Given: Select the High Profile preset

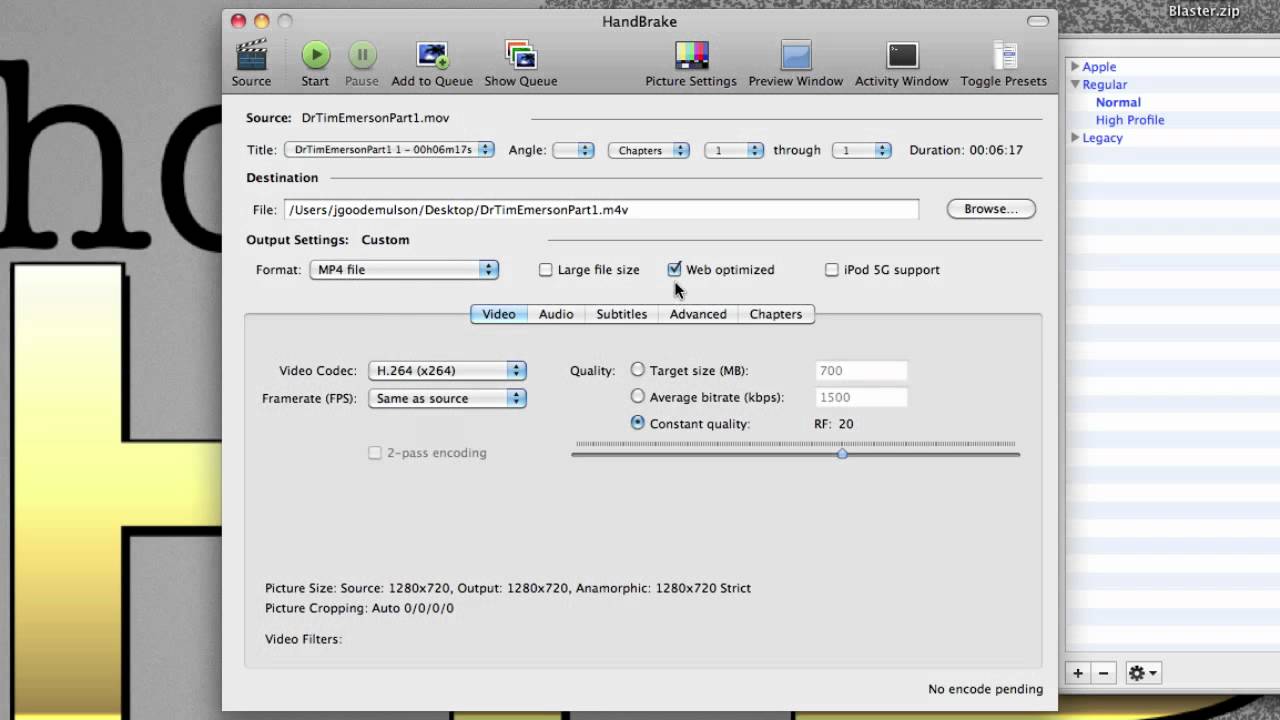Looking at the screenshot, I should click(x=1130, y=120).
